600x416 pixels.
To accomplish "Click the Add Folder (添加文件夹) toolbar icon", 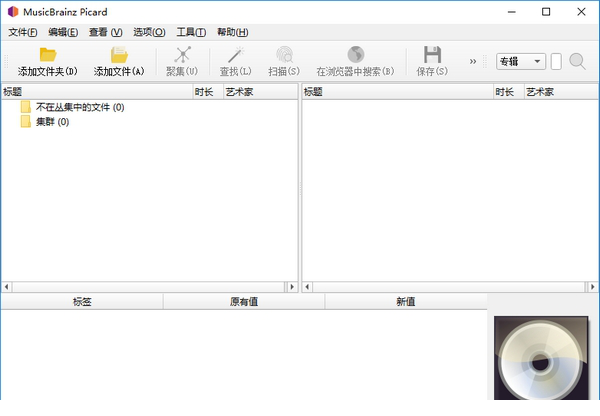I will pyautogui.click(x=47, y=55).
